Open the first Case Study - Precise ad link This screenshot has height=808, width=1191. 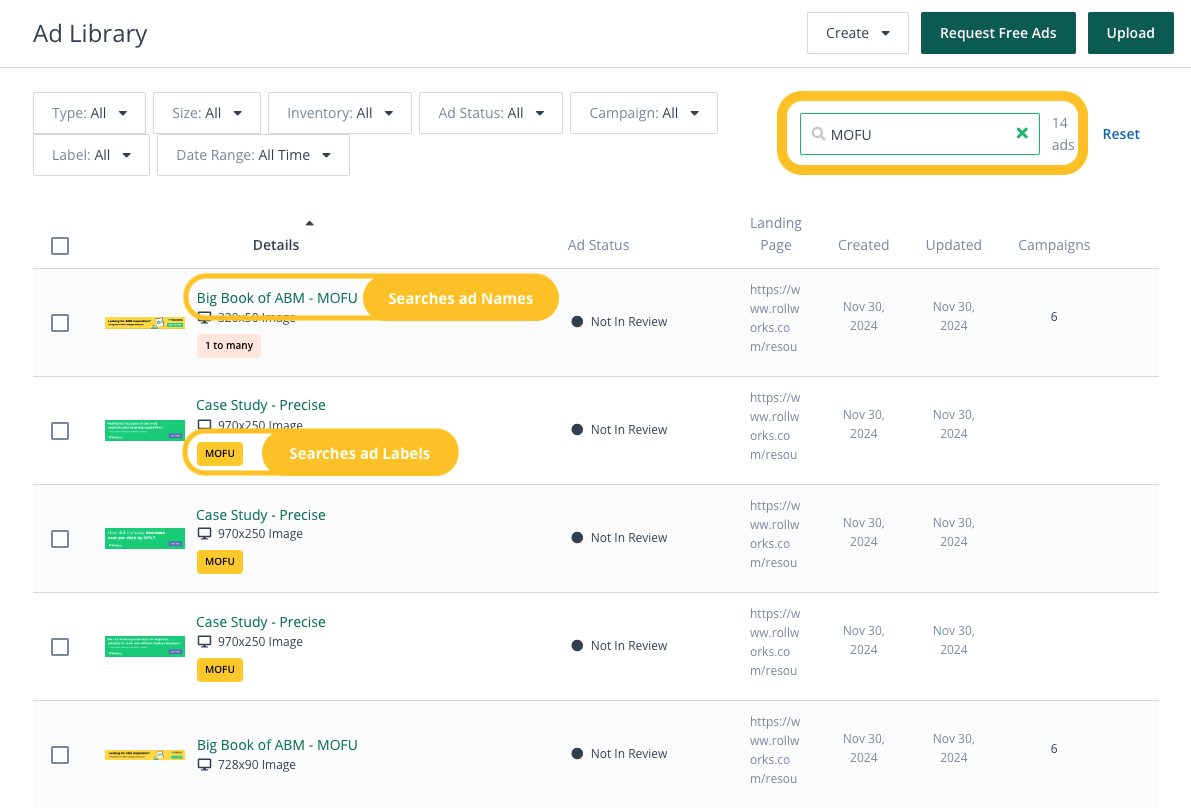coord(260,405)
